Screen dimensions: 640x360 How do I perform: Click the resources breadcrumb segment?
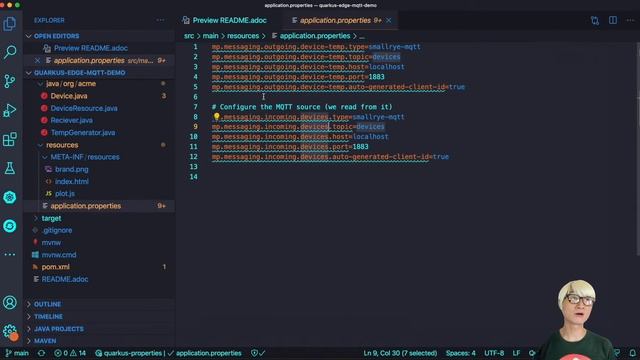tap(243, 36)
